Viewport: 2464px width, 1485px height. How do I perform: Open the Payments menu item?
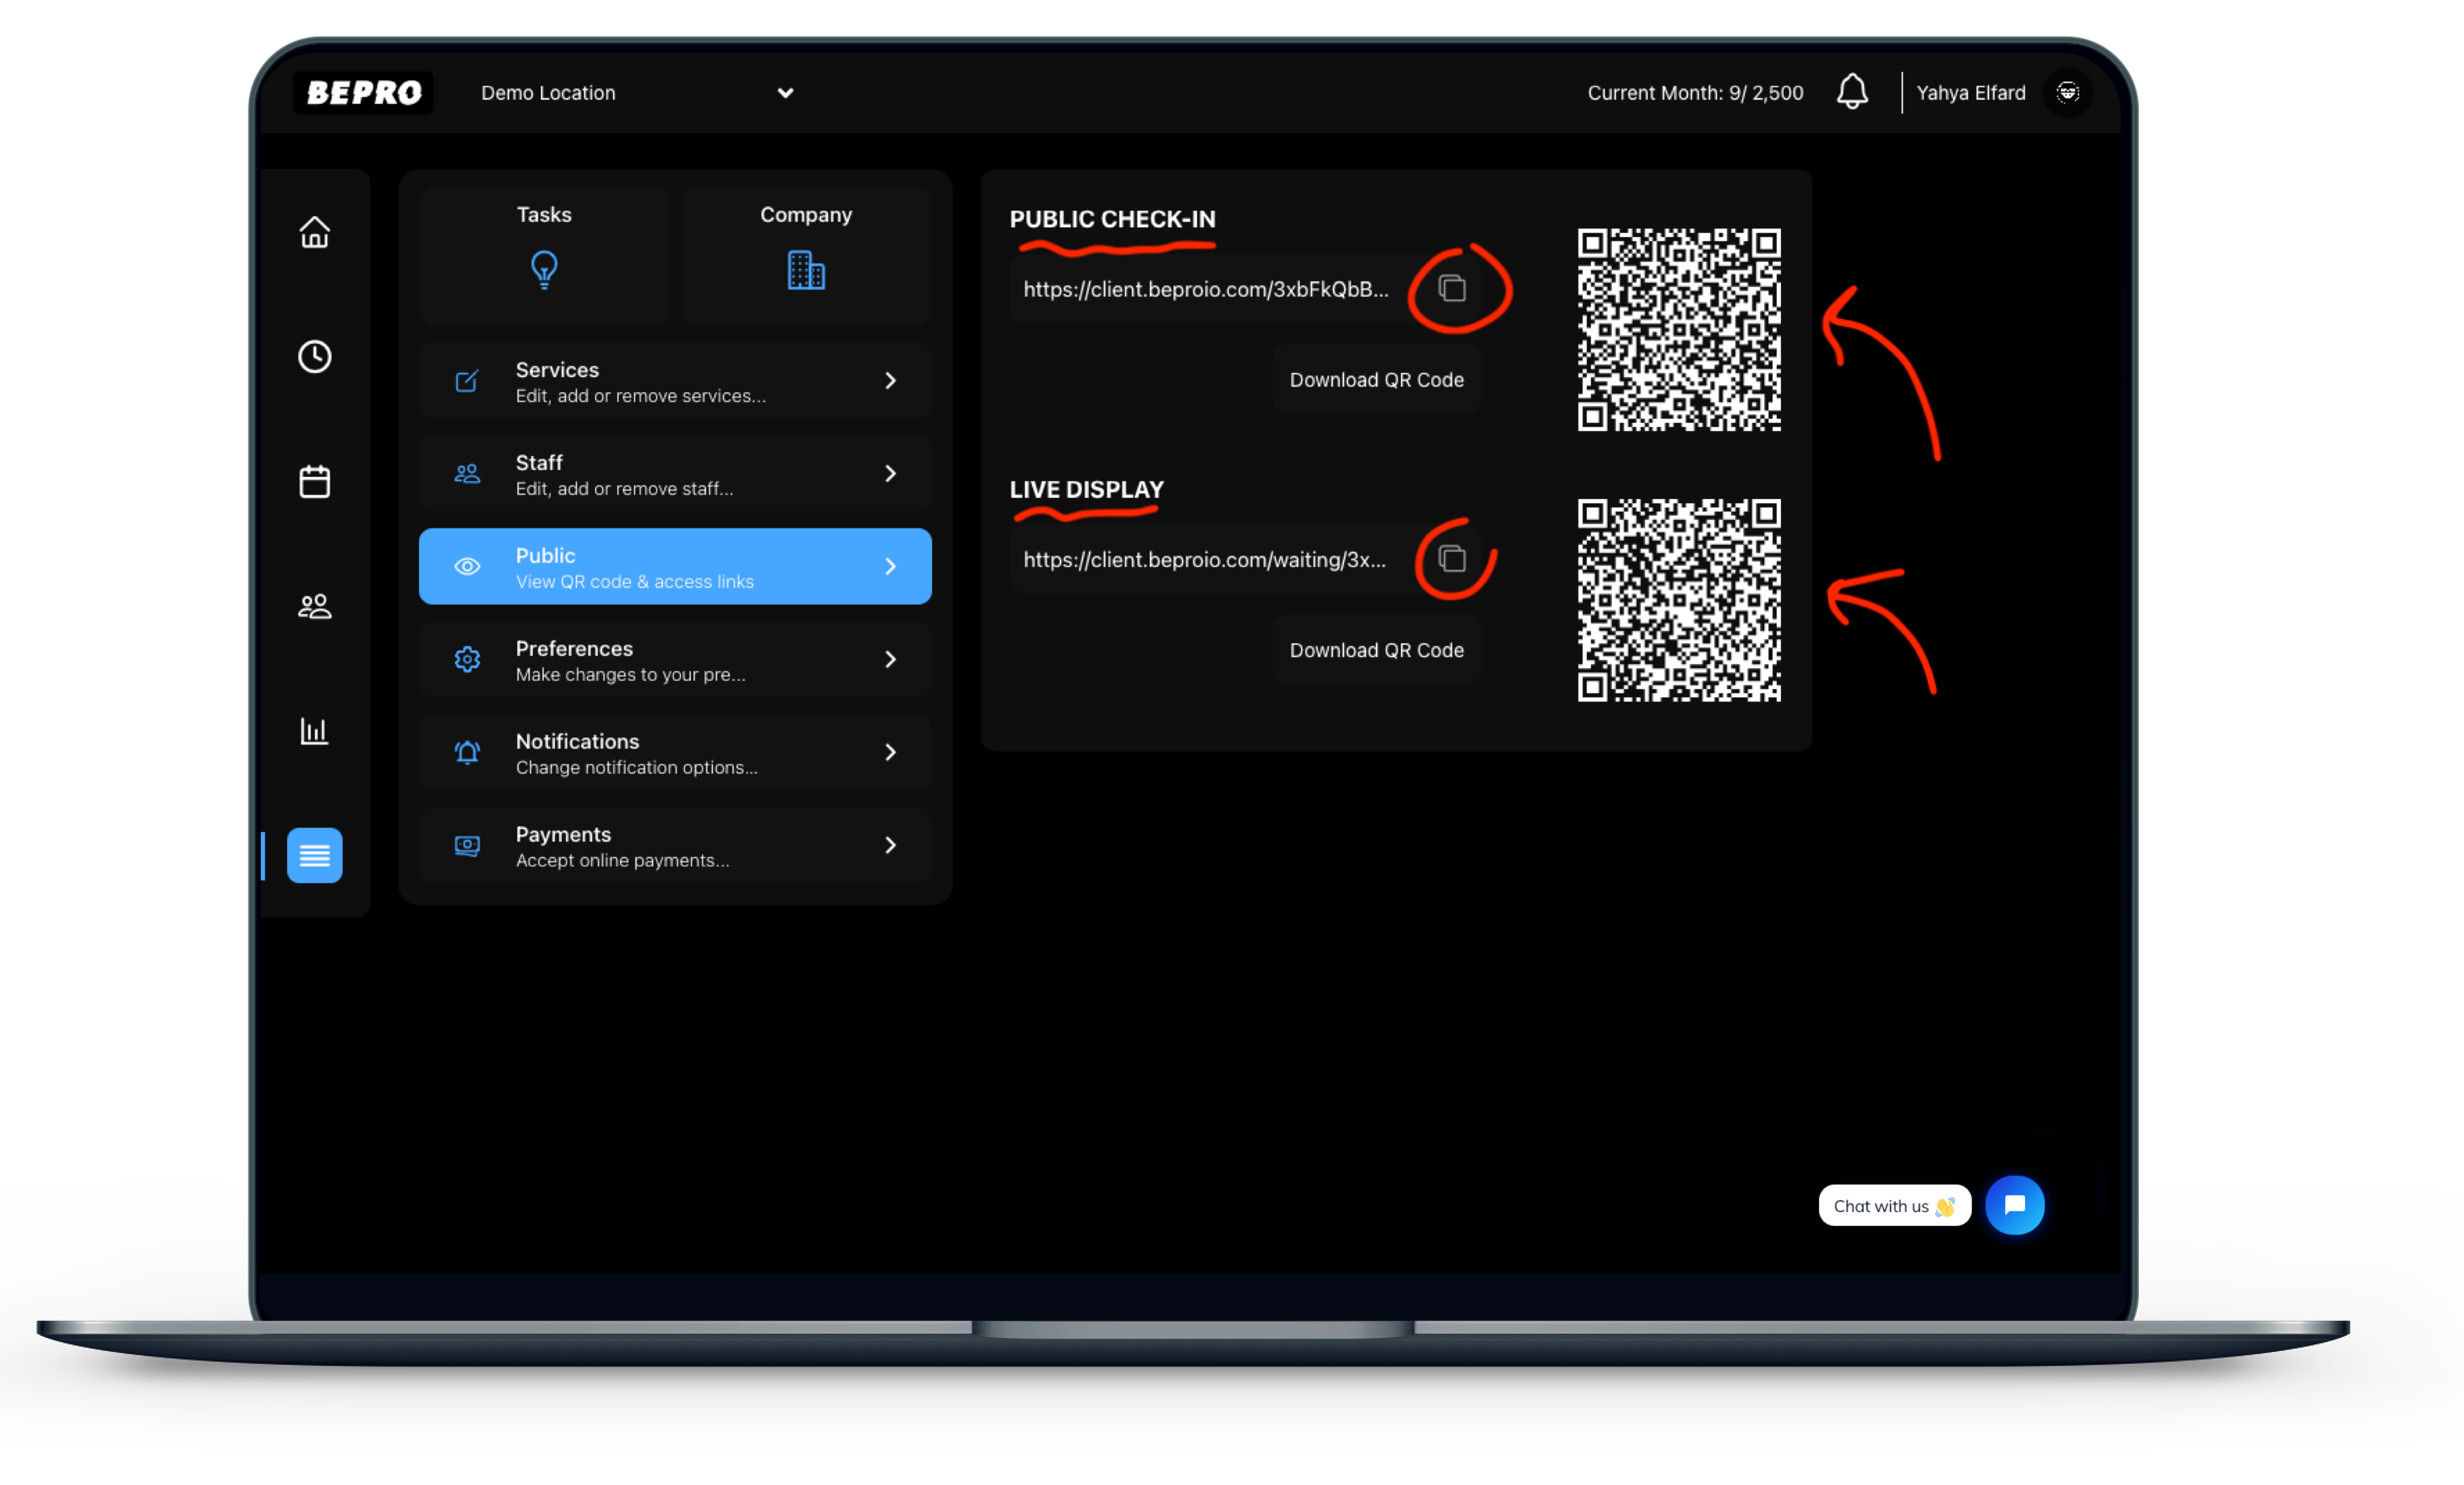point(675,845)
